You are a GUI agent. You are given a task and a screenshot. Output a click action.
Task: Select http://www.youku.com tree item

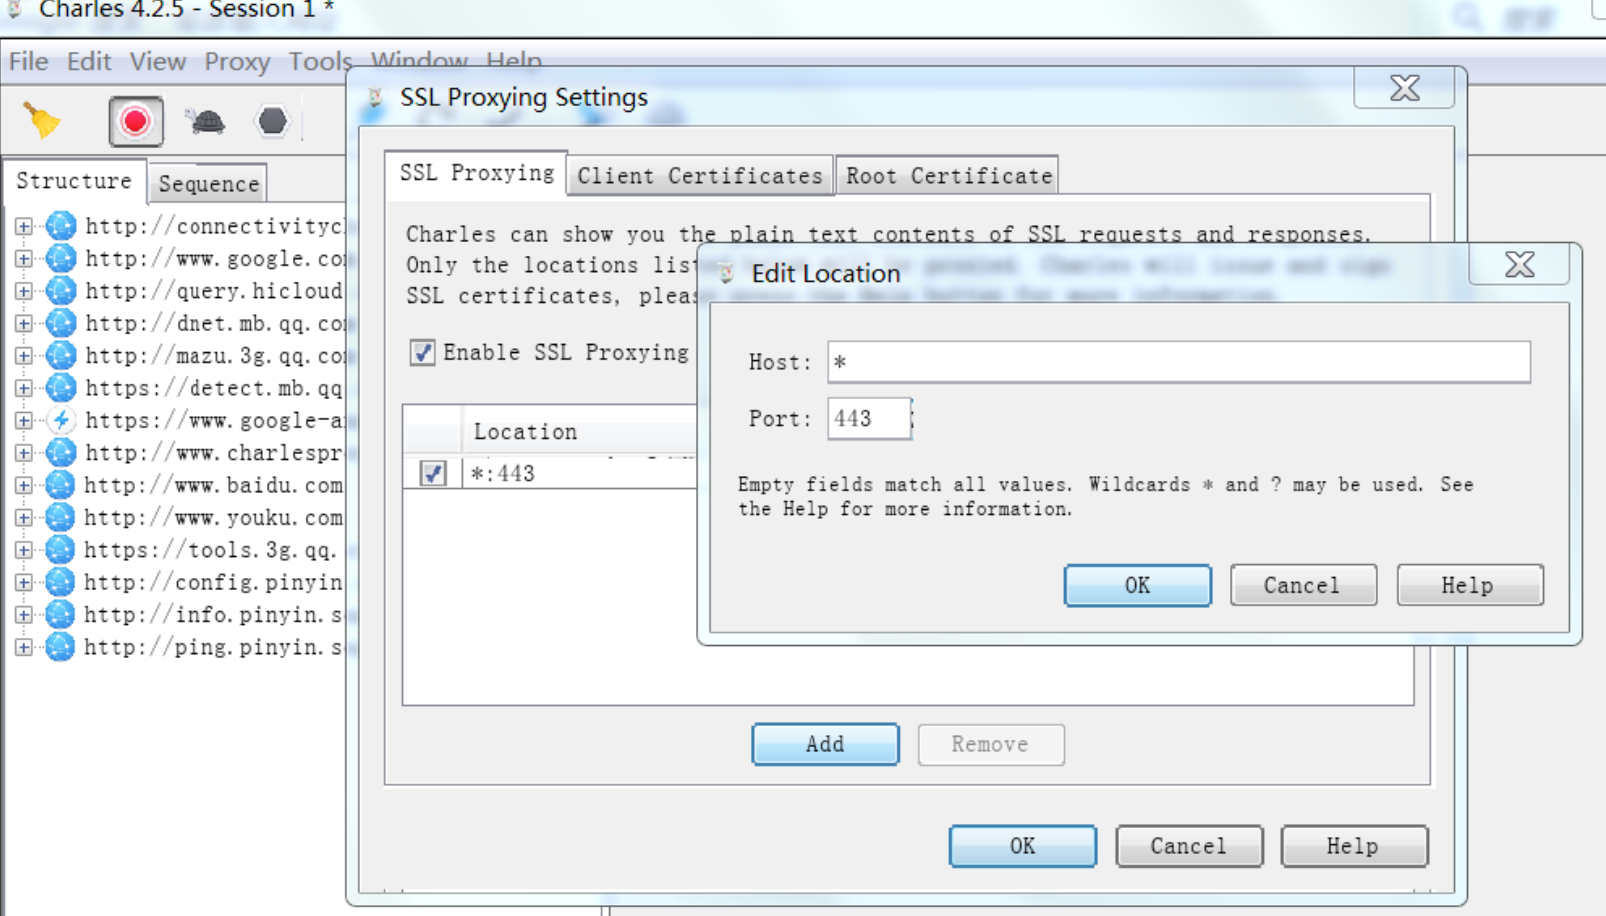[x=213, y=517]
